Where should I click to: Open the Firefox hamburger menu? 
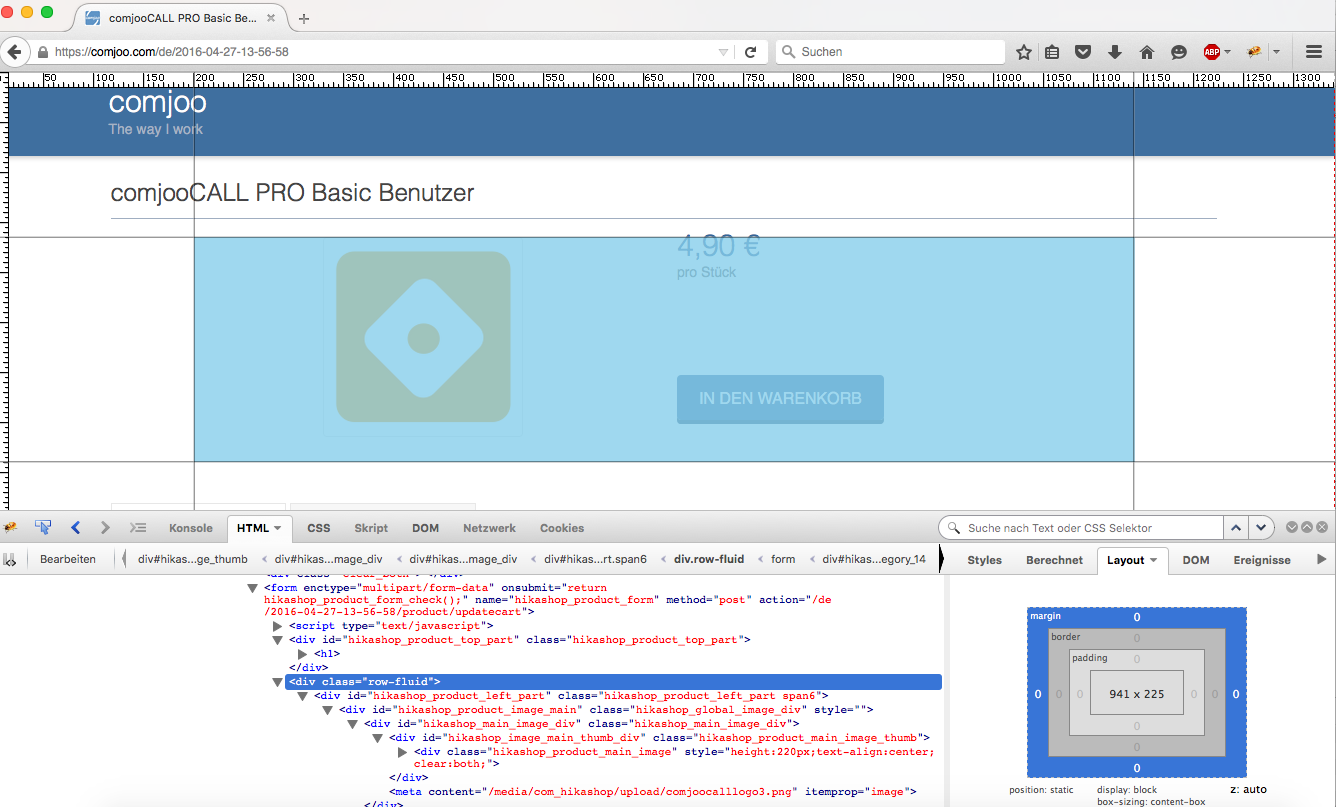tap(1314, 52)
